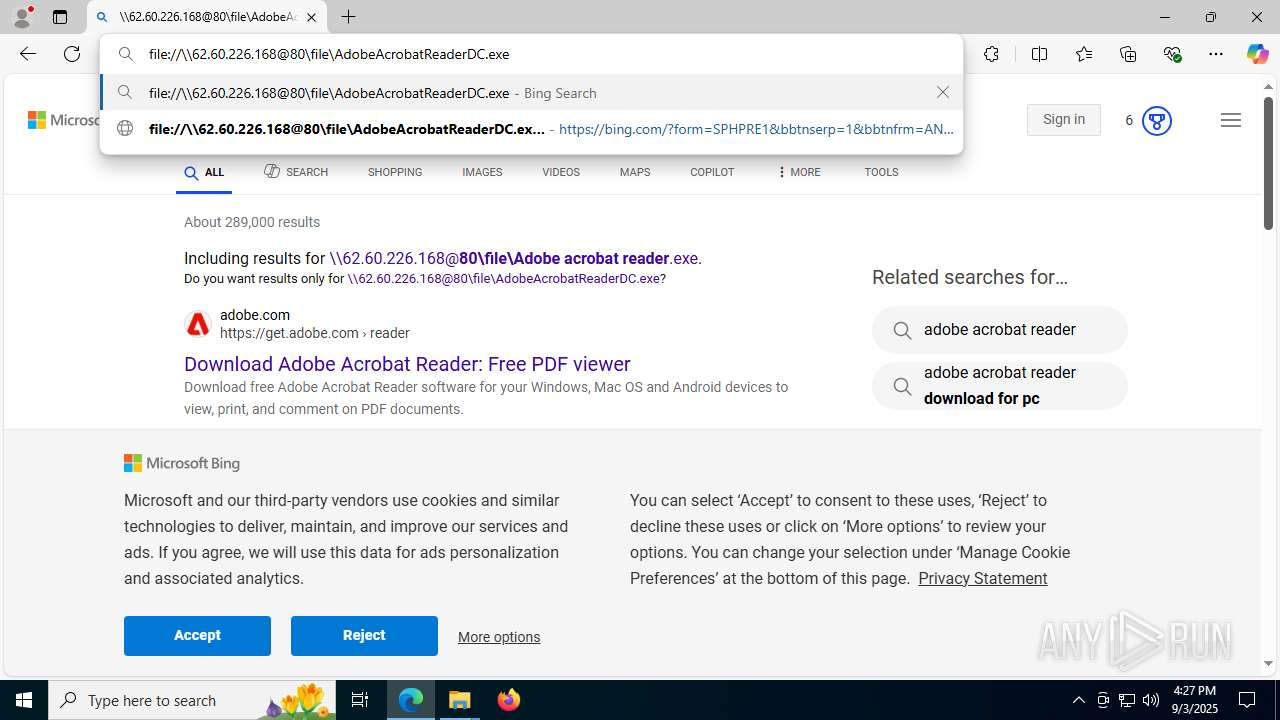Open the network tray icon
This screenshot has height=720, width=1280.
pyautogui.click(x=1126, y=700)
